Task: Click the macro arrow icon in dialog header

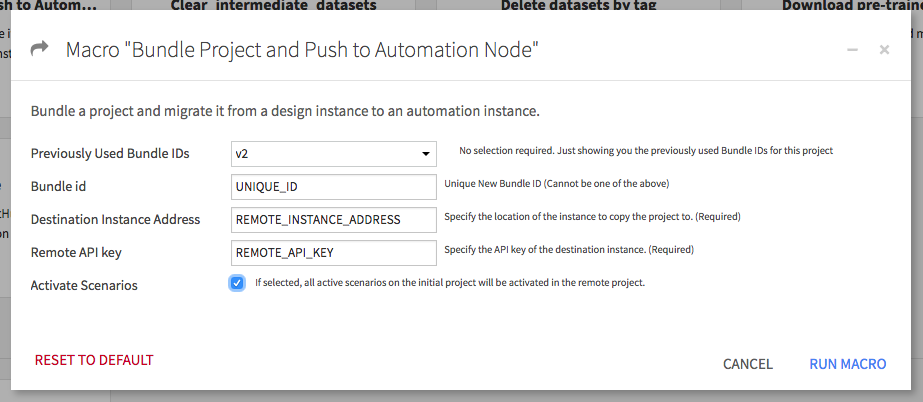Action: pyautogui.click(x=39, y=49)
